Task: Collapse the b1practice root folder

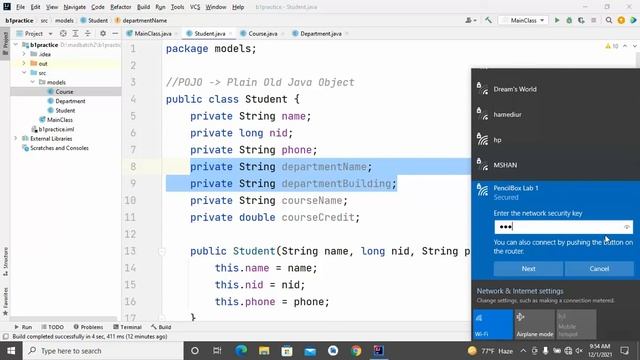Action: pos(16,44)
